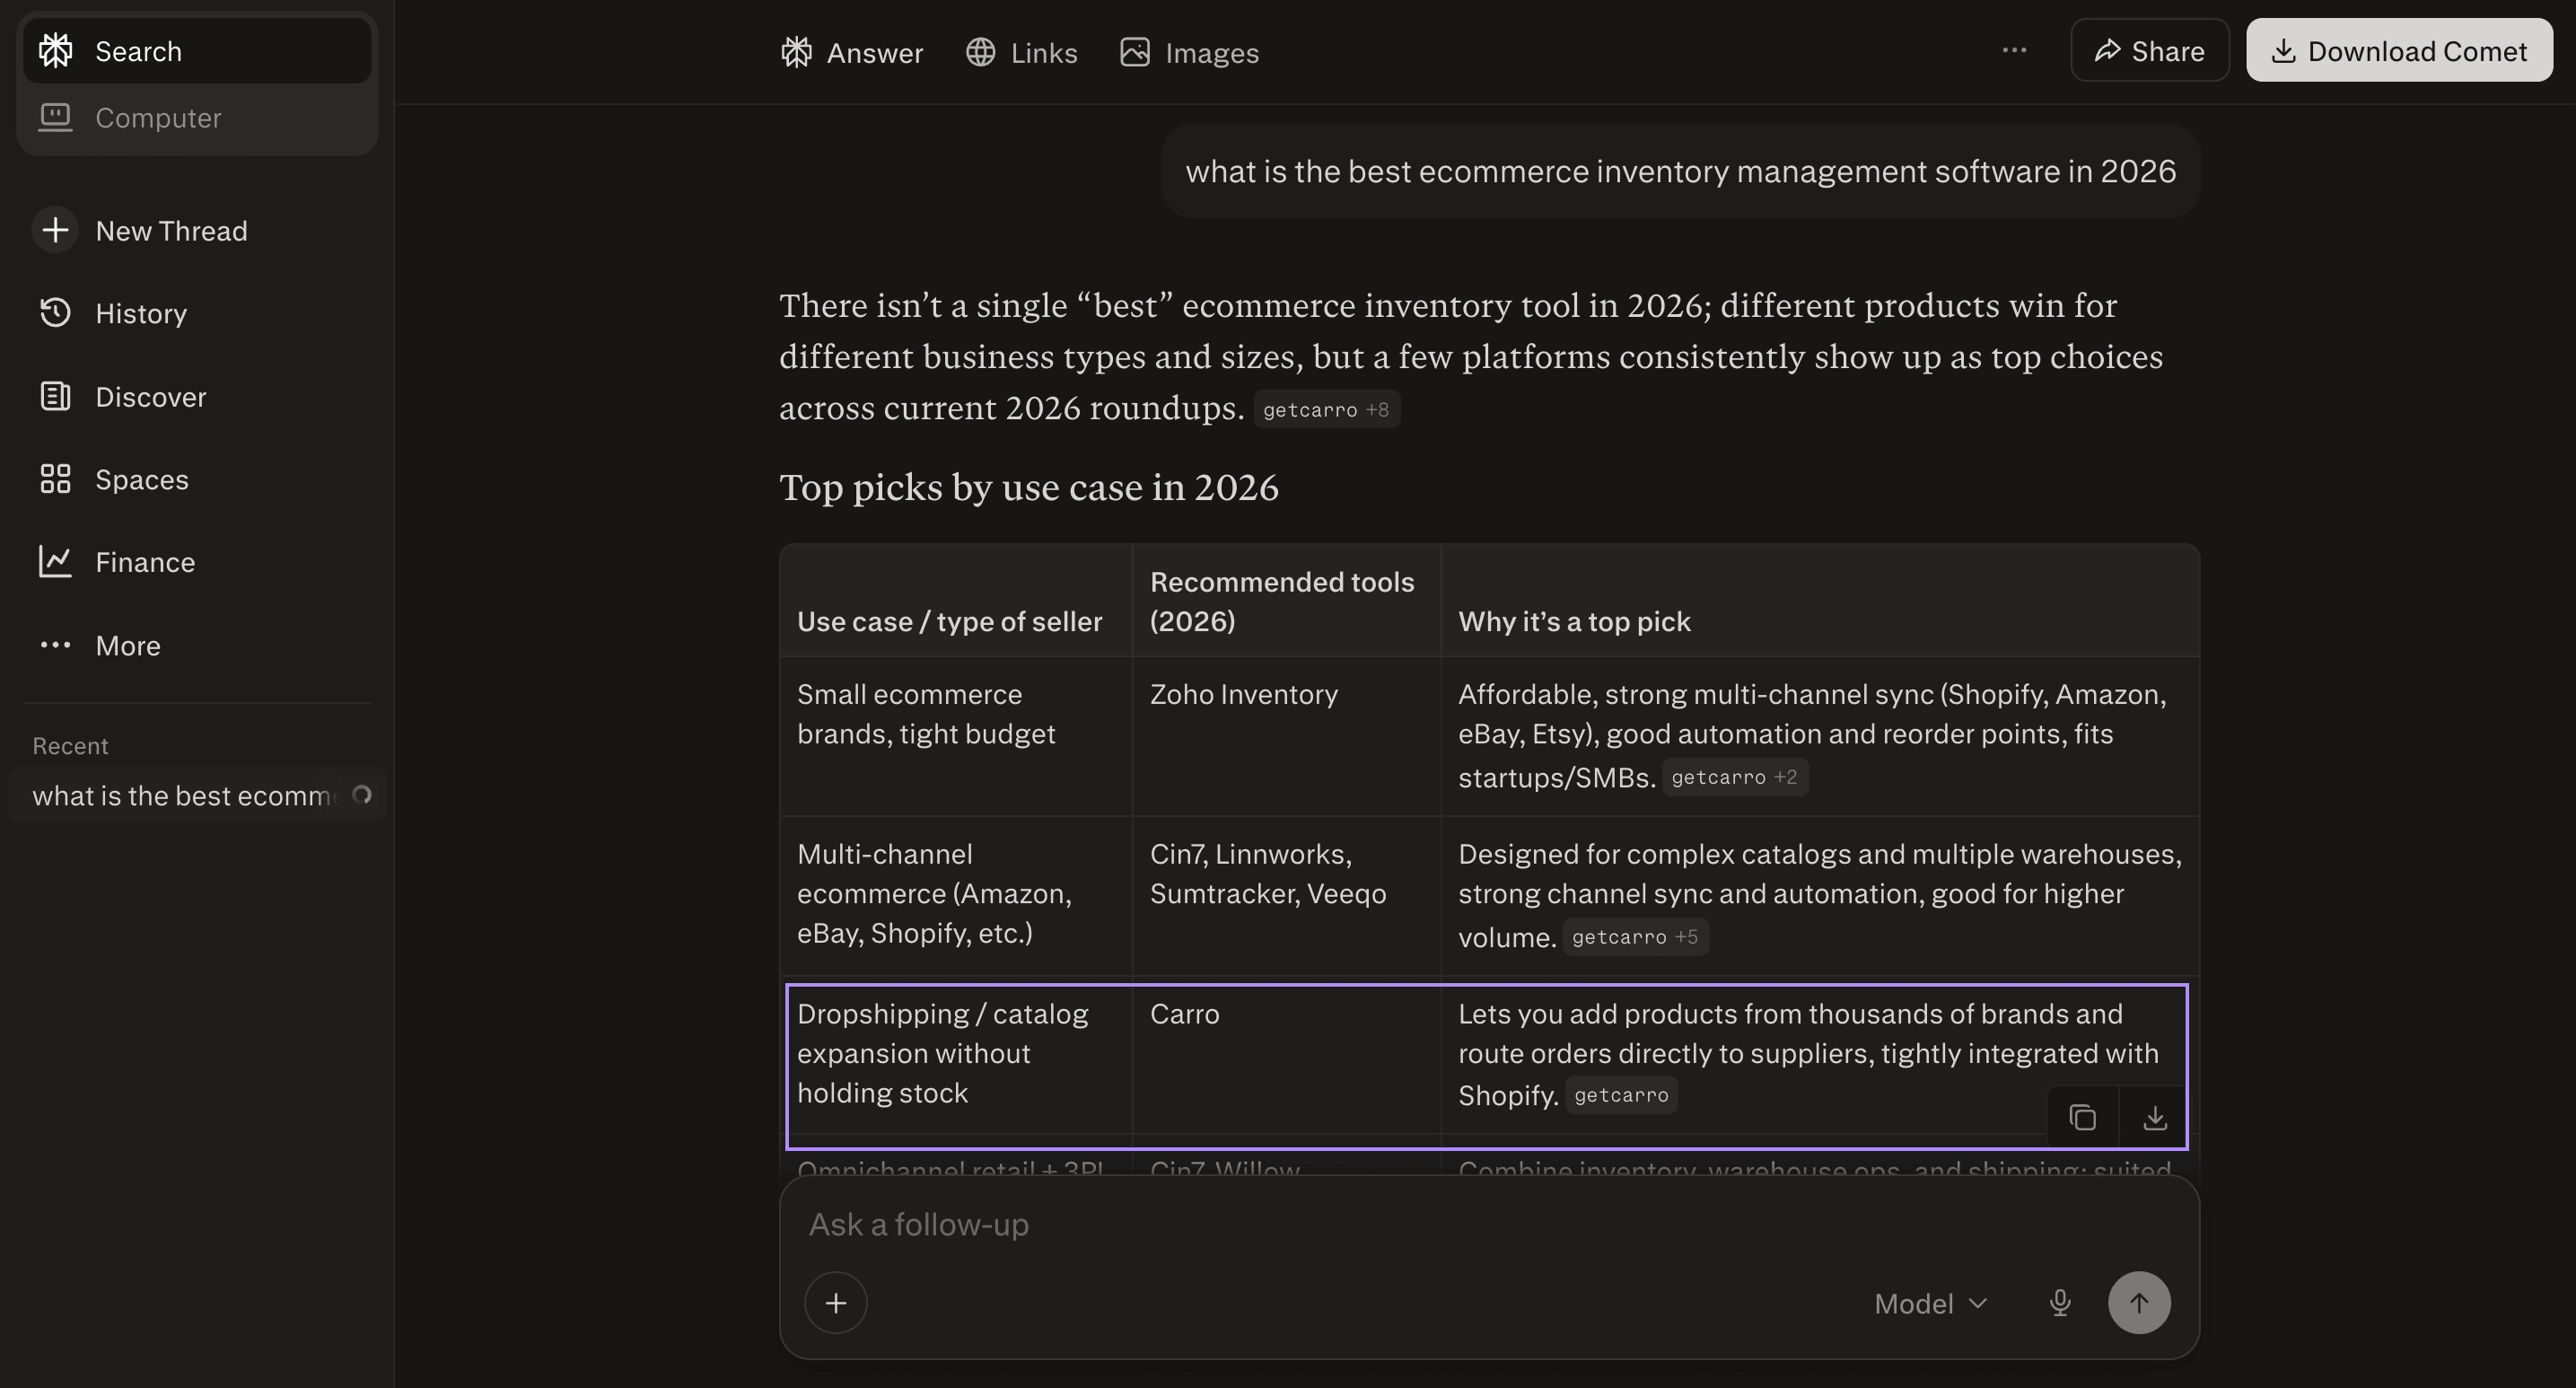
Task: Open History from the sidebar
Action: [140, 314]
